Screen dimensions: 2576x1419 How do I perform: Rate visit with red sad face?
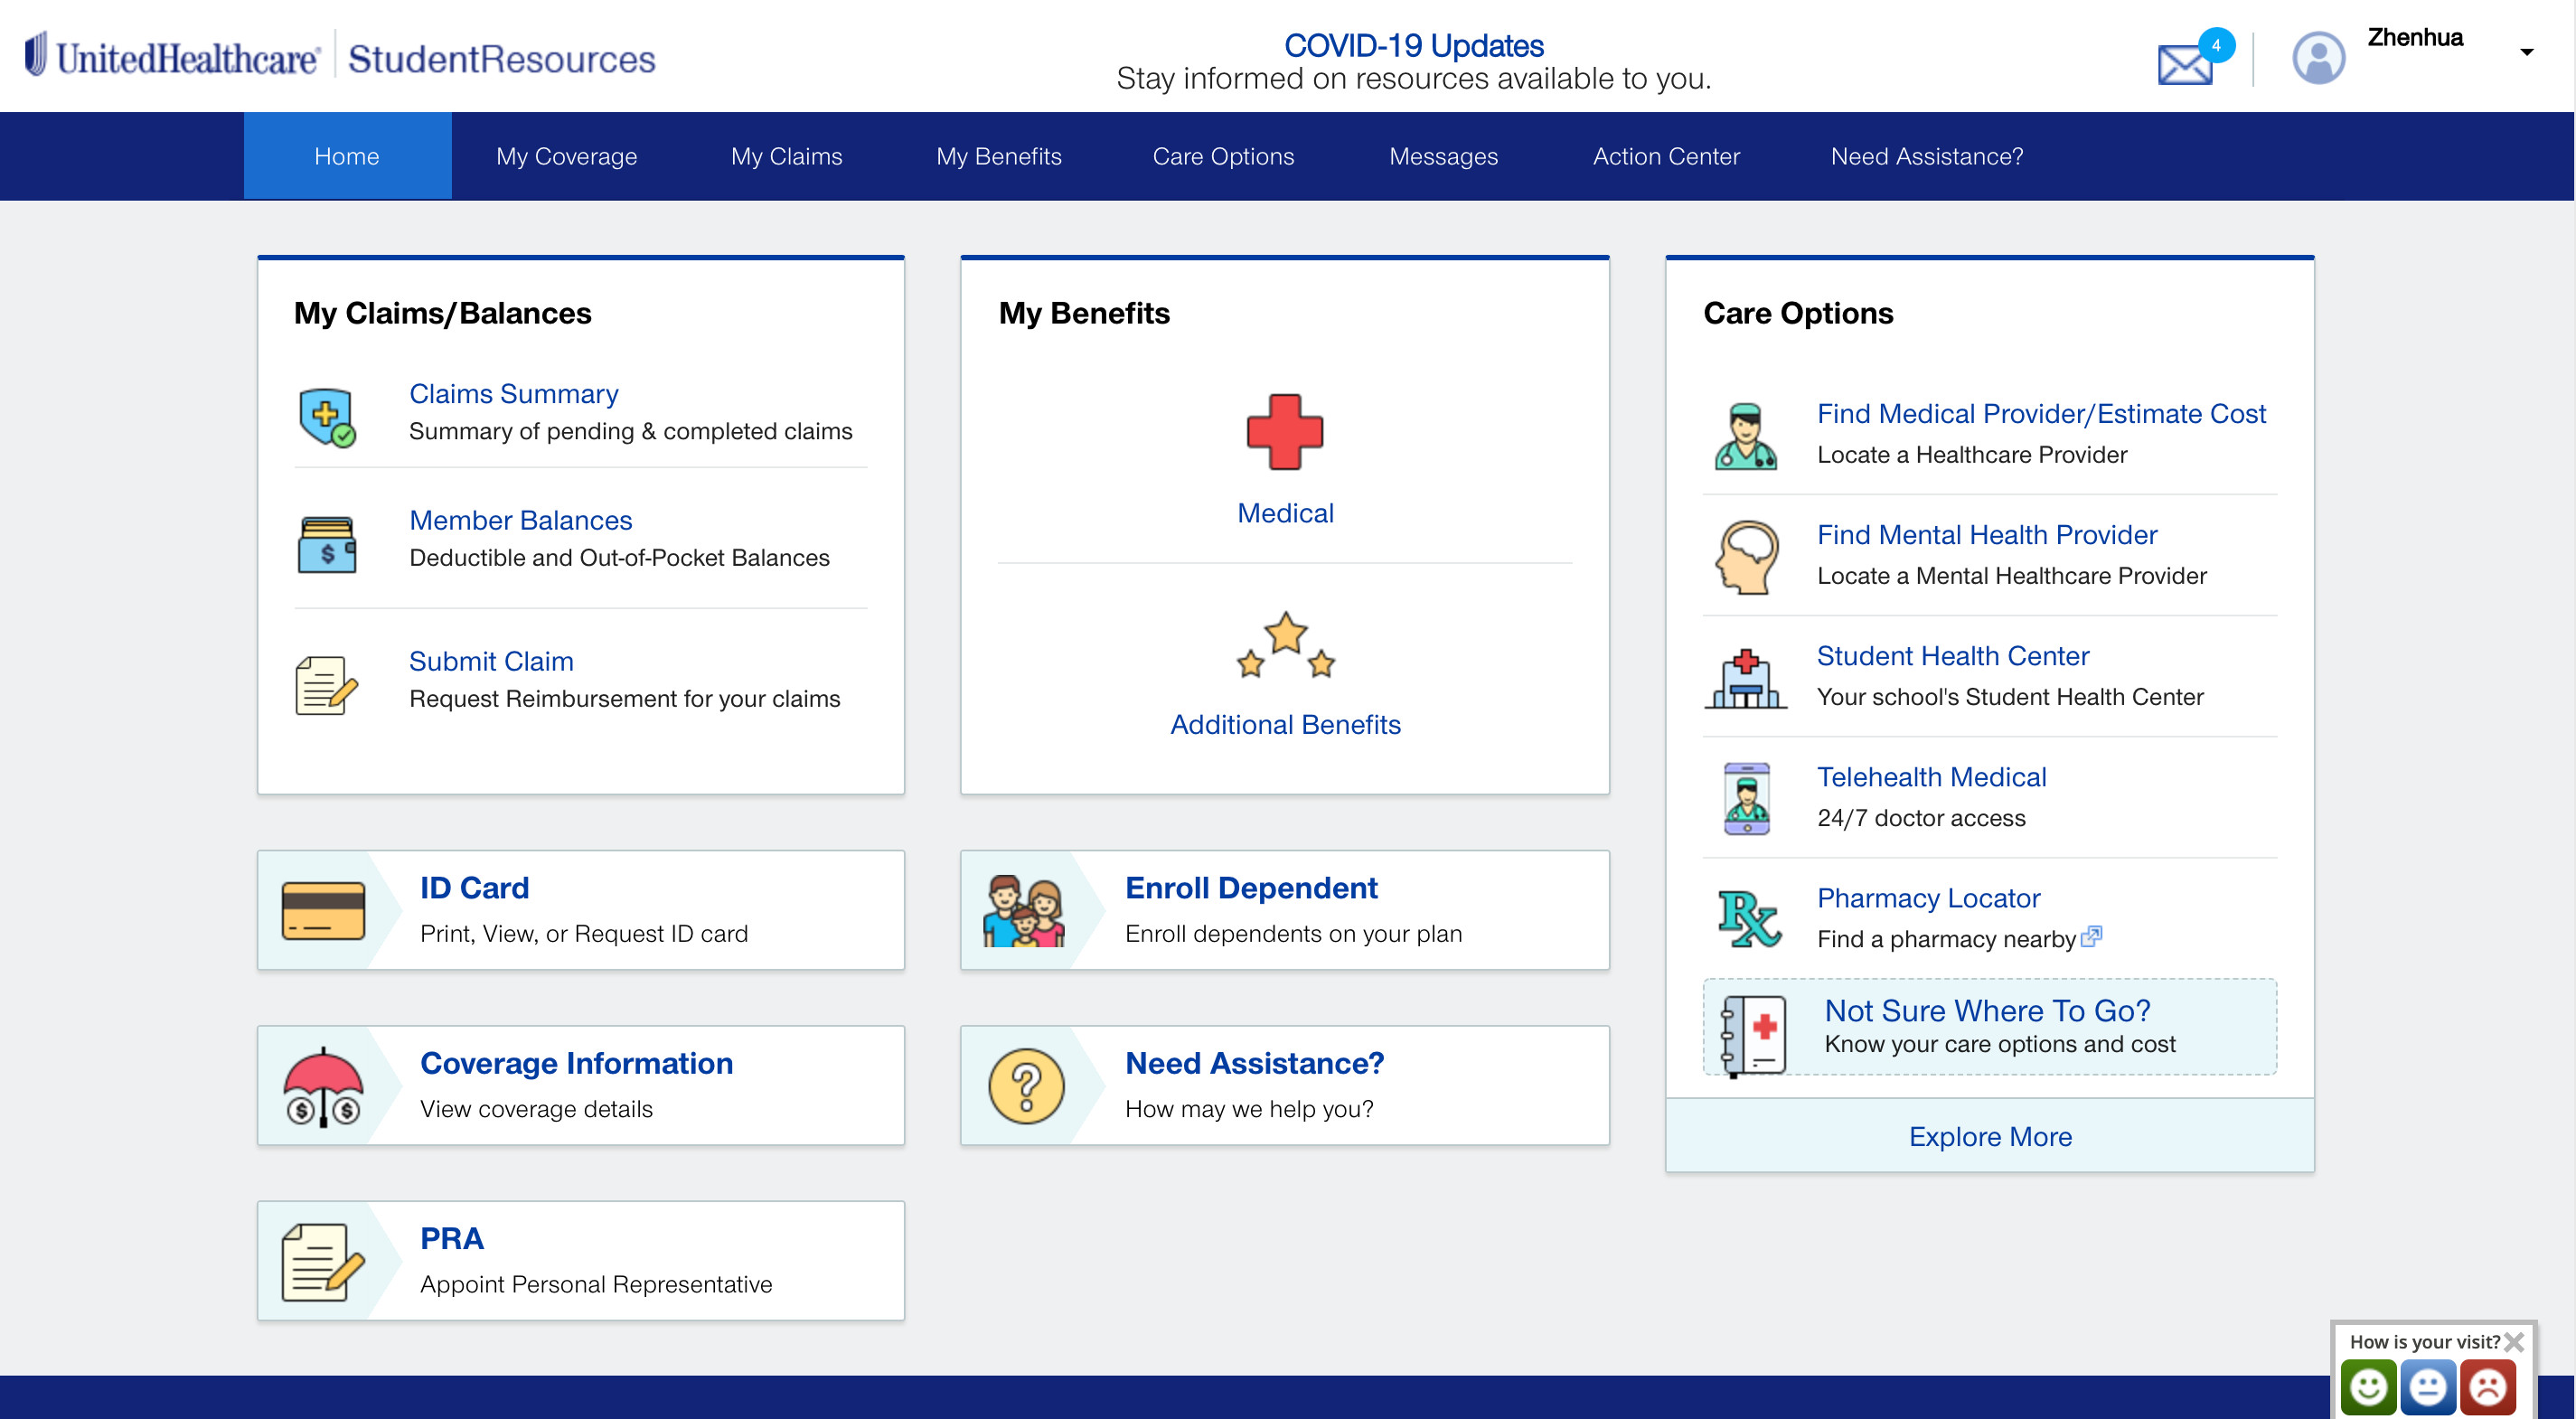[2487, 1387]
